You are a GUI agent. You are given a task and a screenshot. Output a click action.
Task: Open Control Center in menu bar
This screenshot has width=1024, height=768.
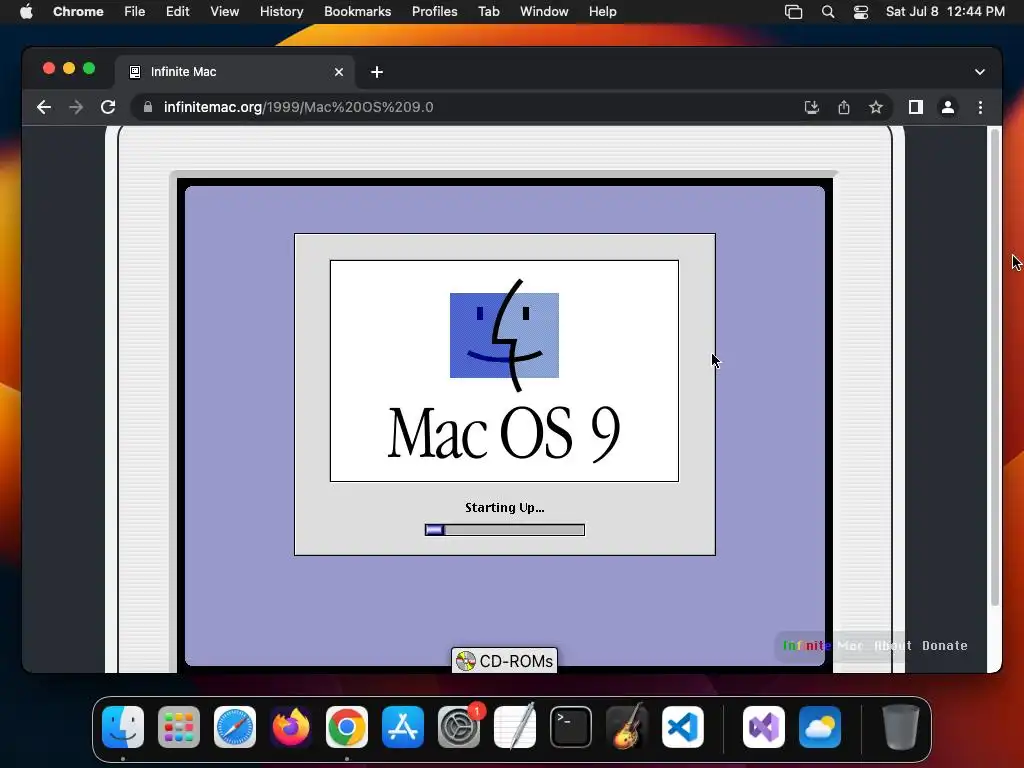861,12
